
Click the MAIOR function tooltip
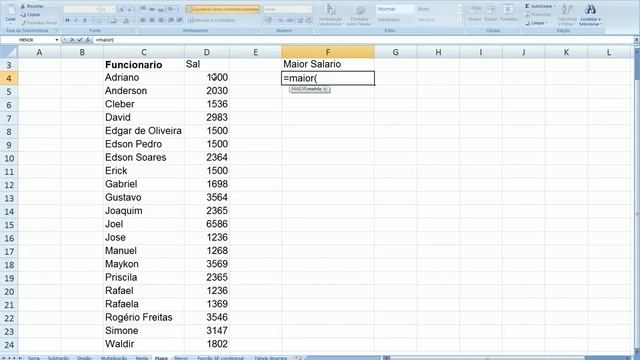[x=309, y=89]
